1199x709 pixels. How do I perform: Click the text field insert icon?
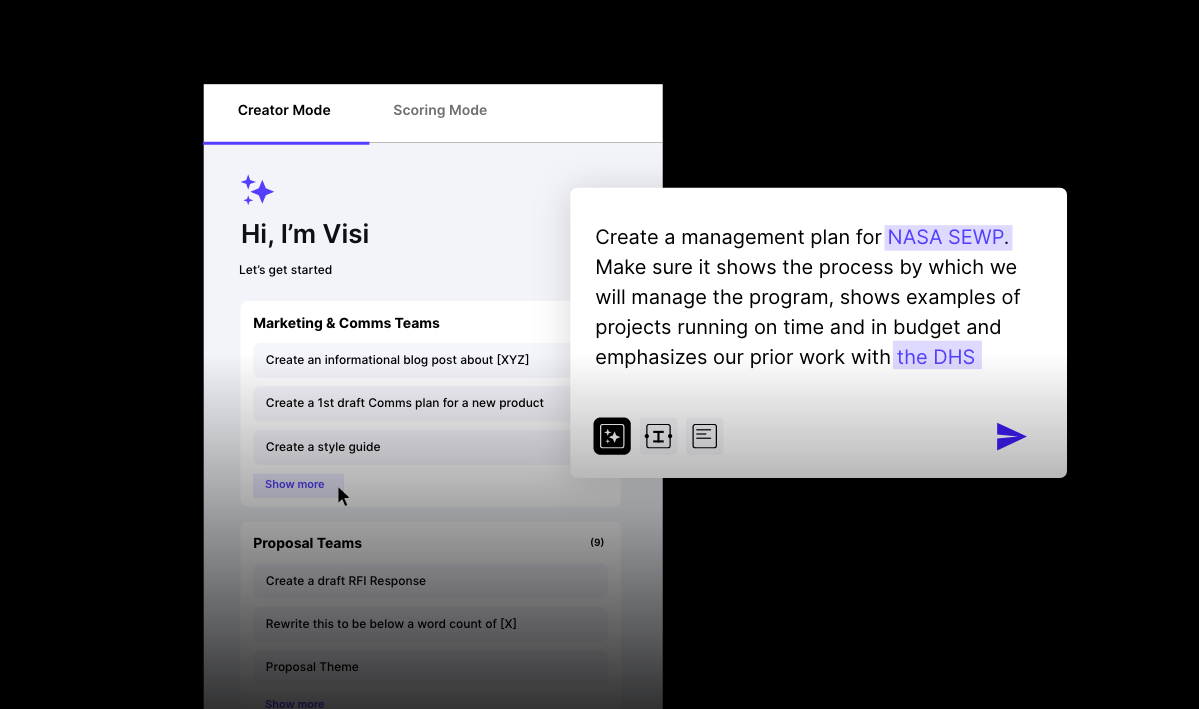(658, 436)
